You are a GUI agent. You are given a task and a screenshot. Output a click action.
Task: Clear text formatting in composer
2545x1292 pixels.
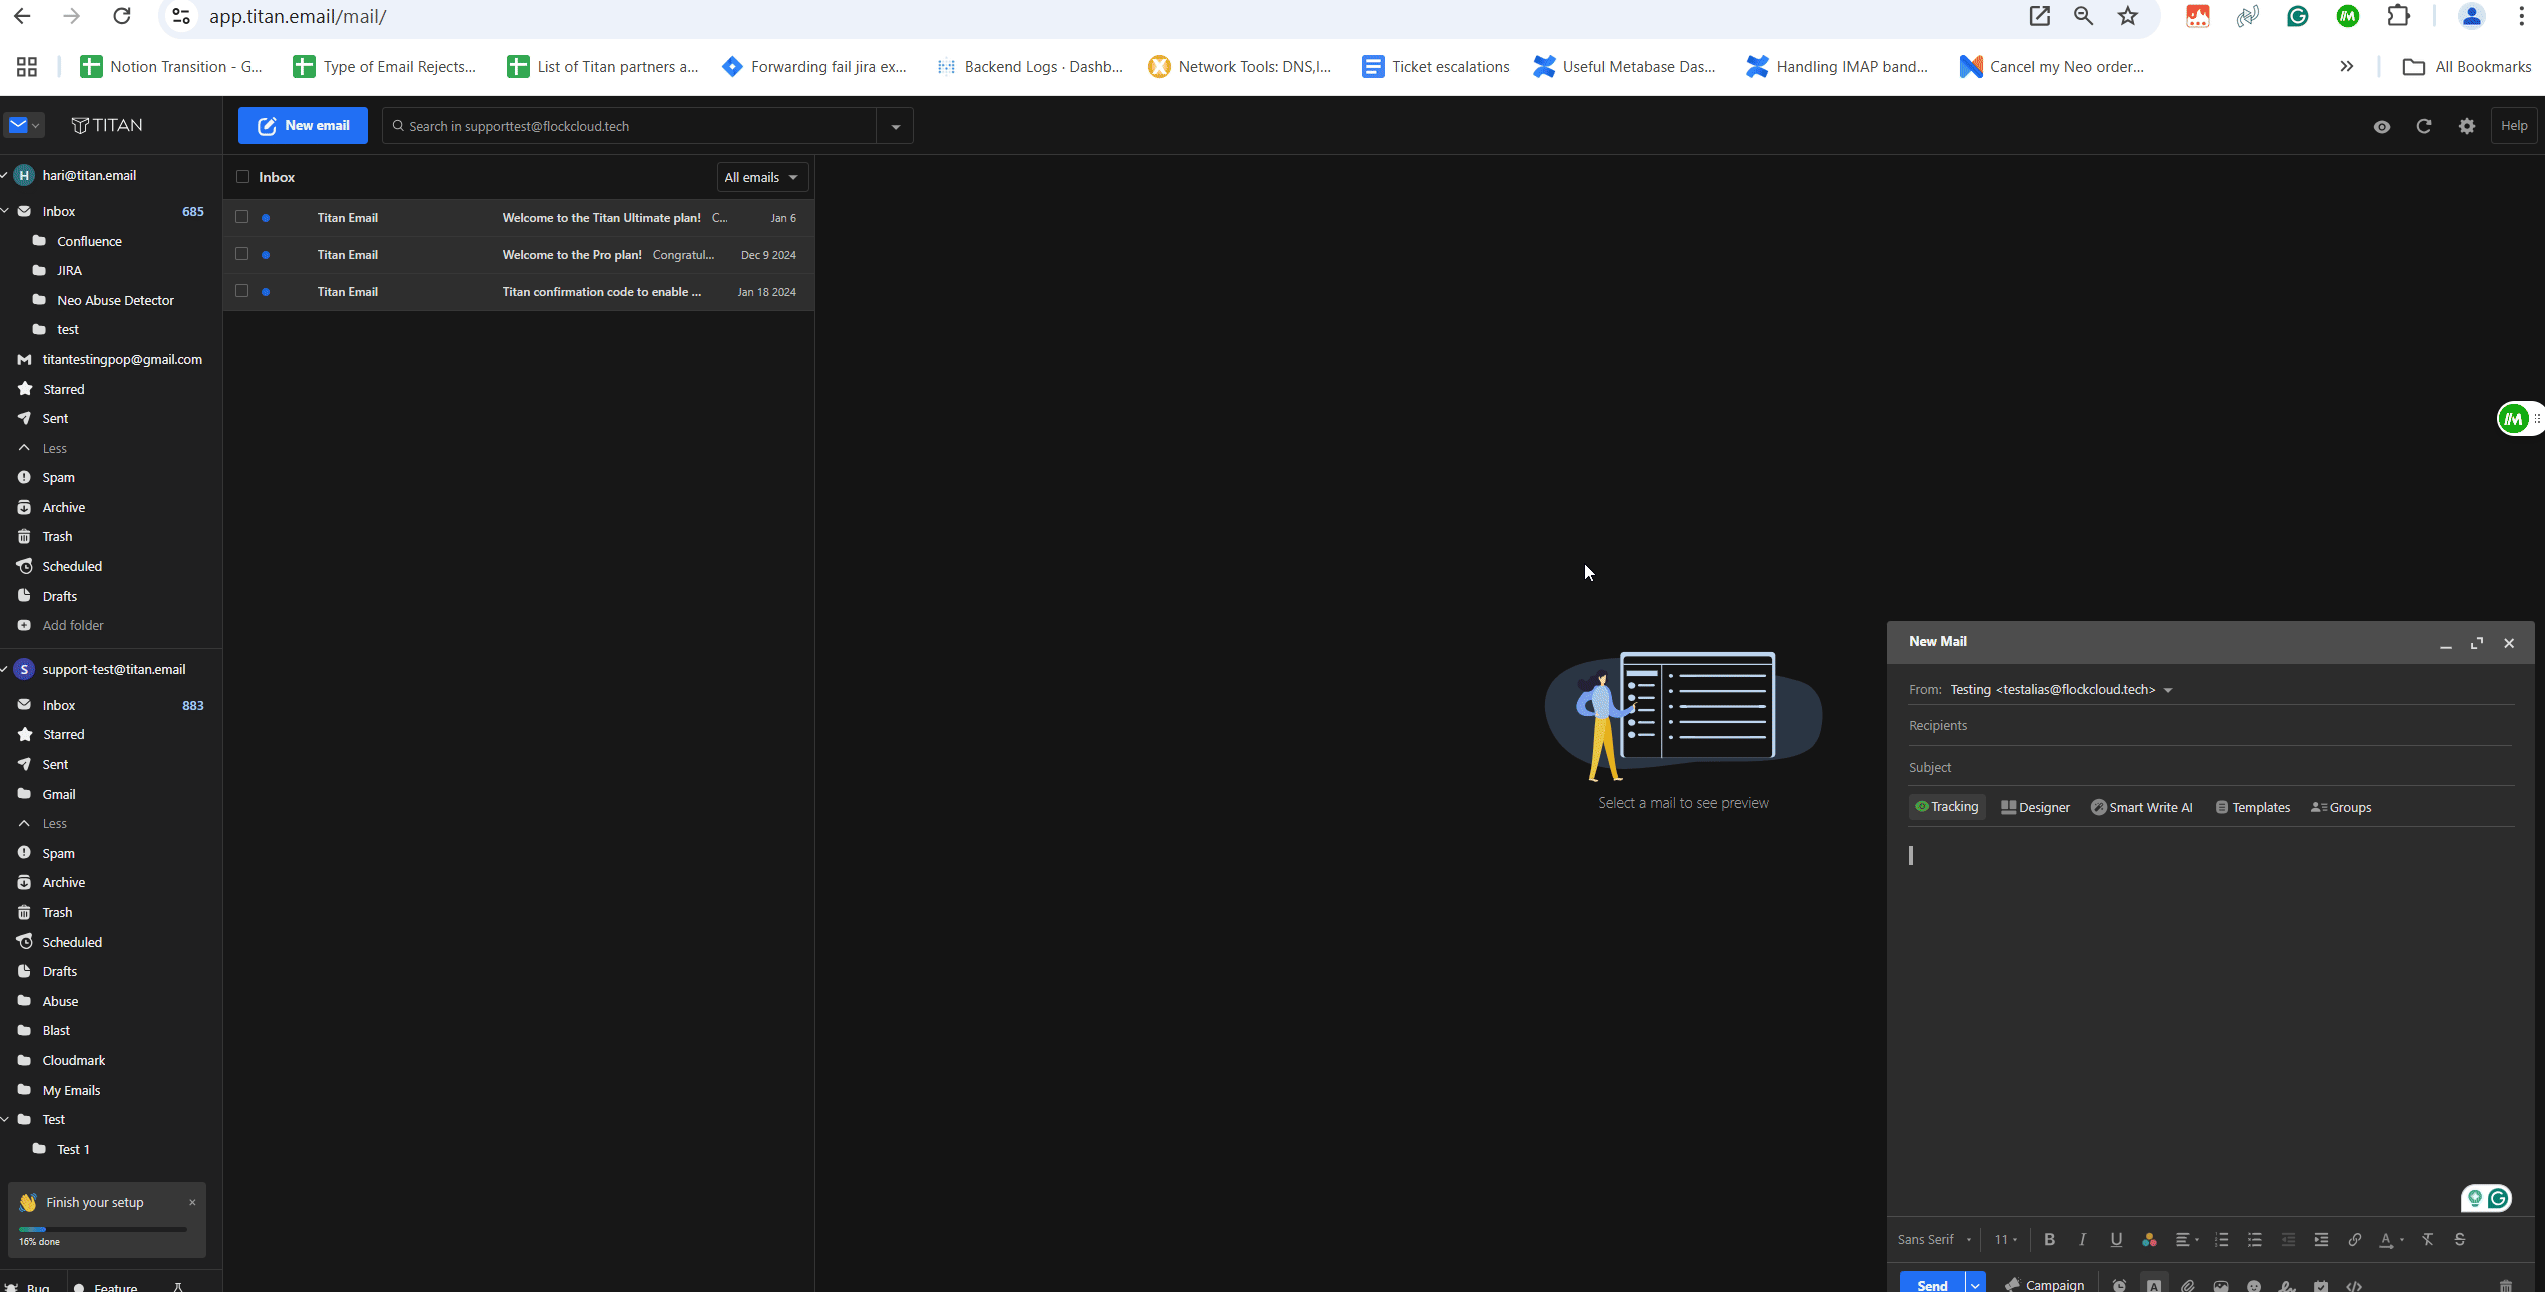tap(2427, 1240)
